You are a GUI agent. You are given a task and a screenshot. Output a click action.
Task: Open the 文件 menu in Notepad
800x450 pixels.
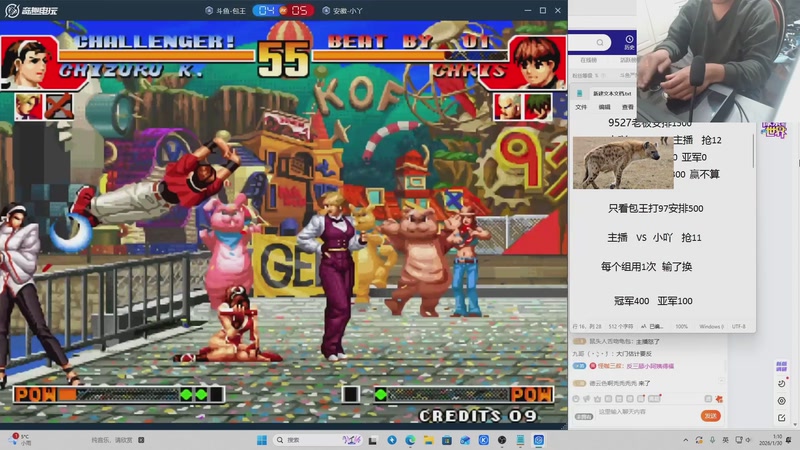point(581,107)
